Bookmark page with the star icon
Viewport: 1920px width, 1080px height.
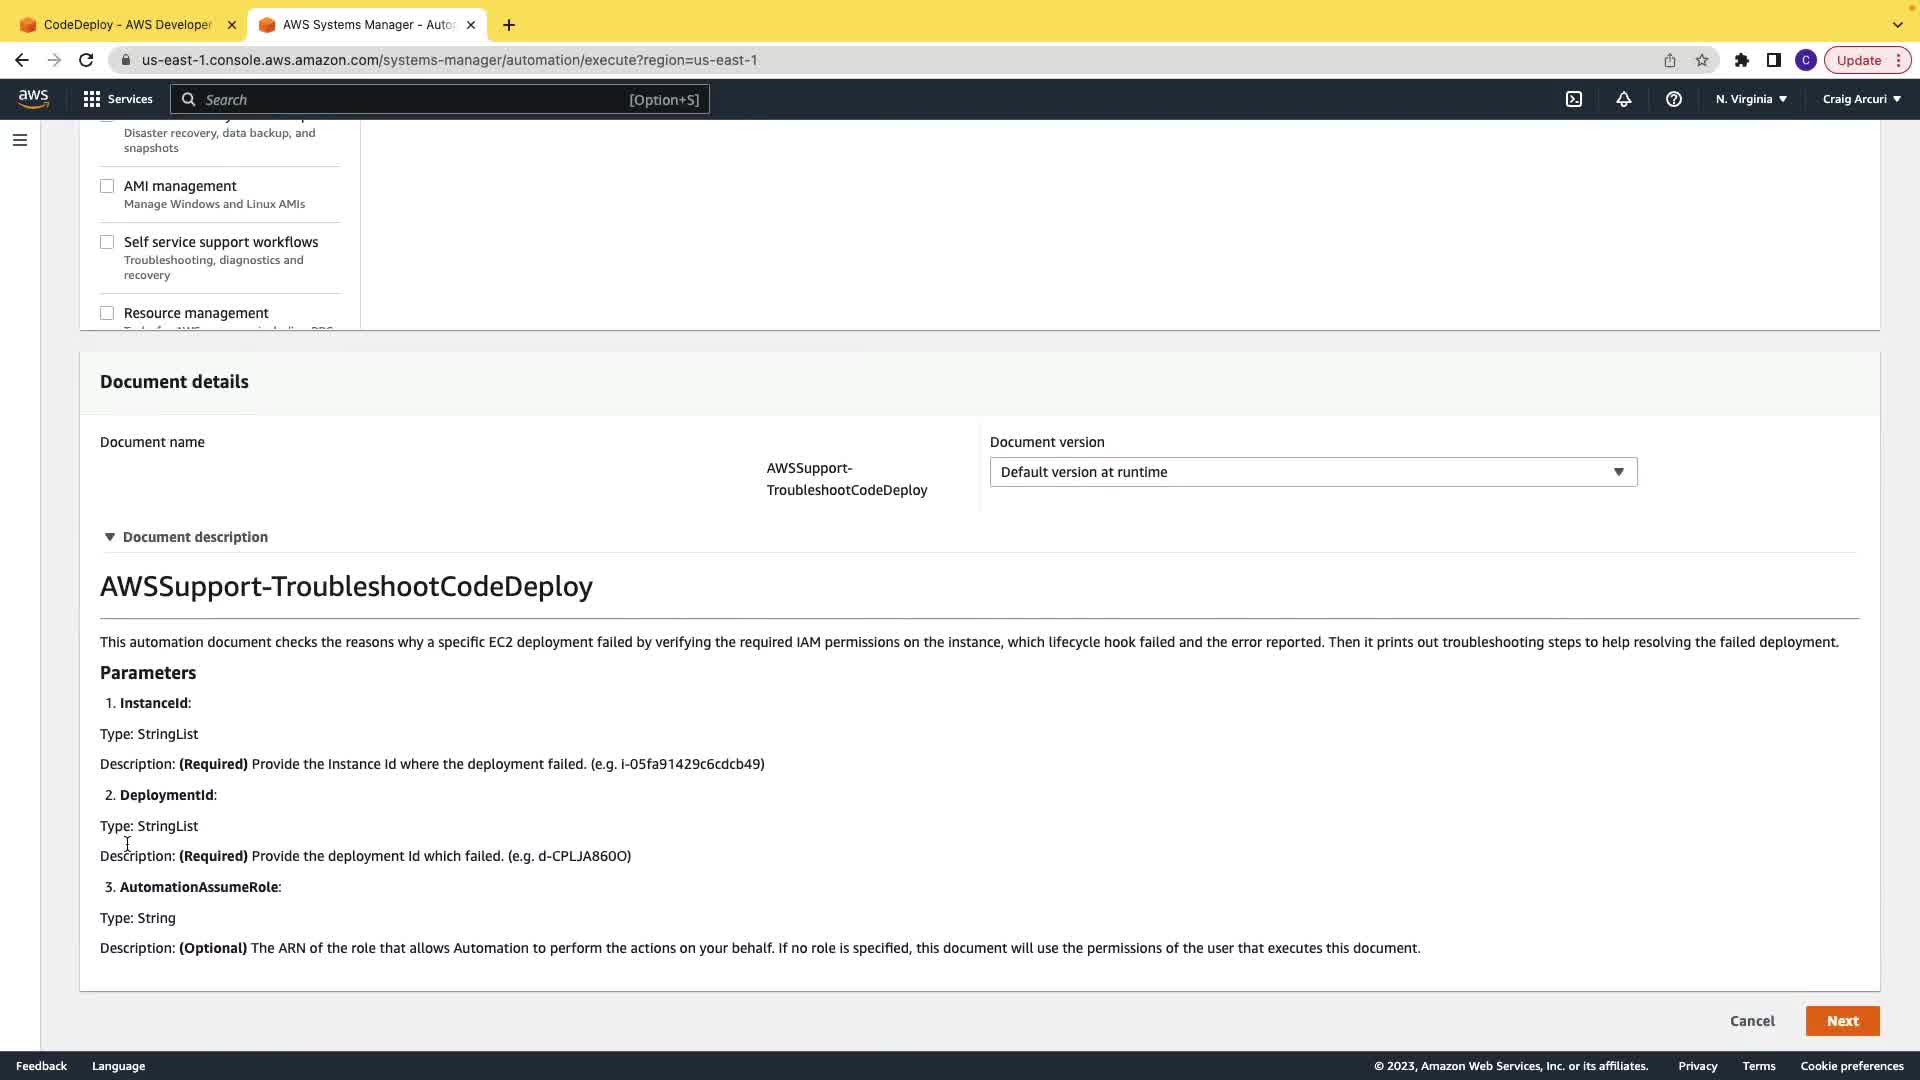1702,60
